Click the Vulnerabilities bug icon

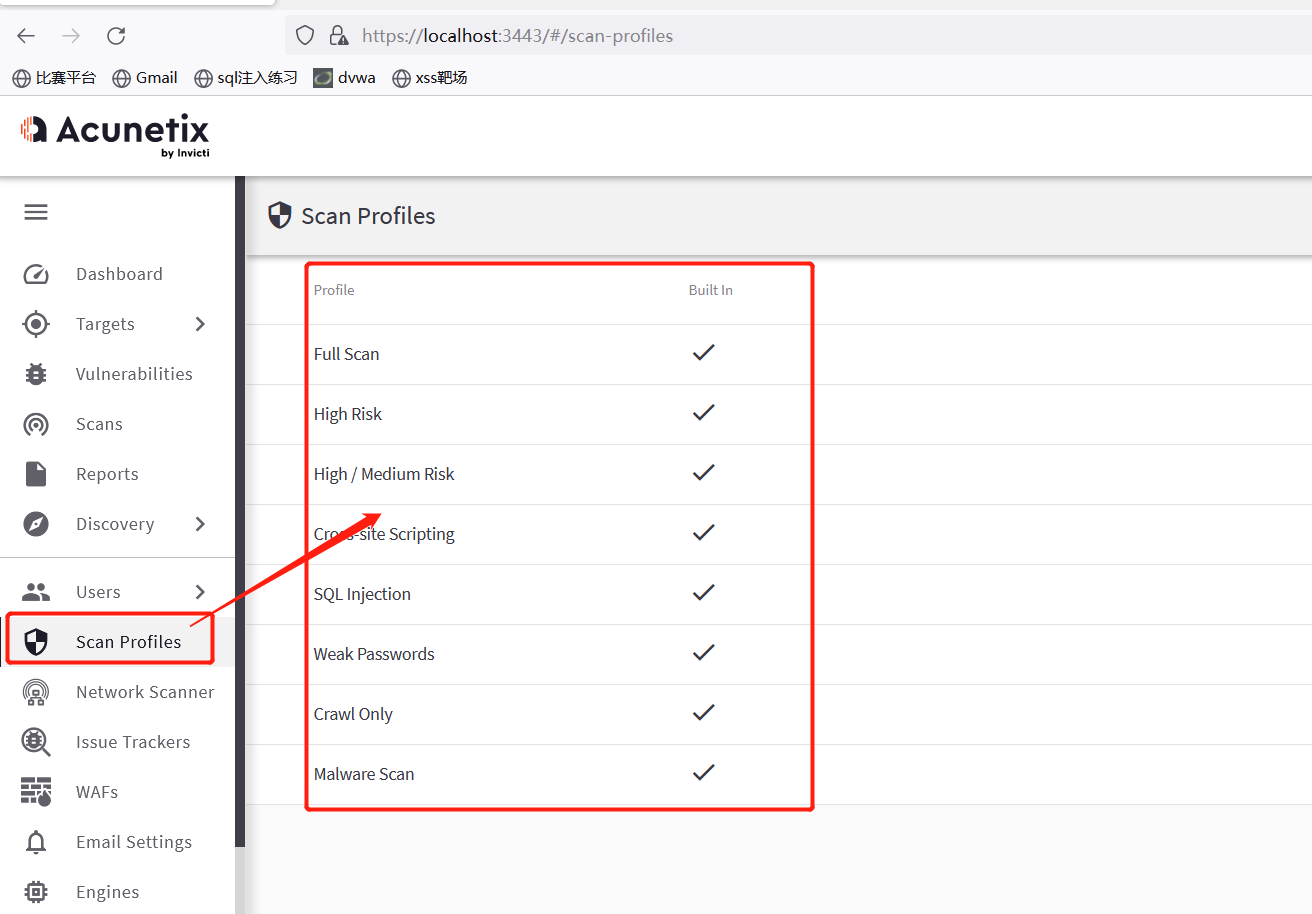(x=36, y=374)
